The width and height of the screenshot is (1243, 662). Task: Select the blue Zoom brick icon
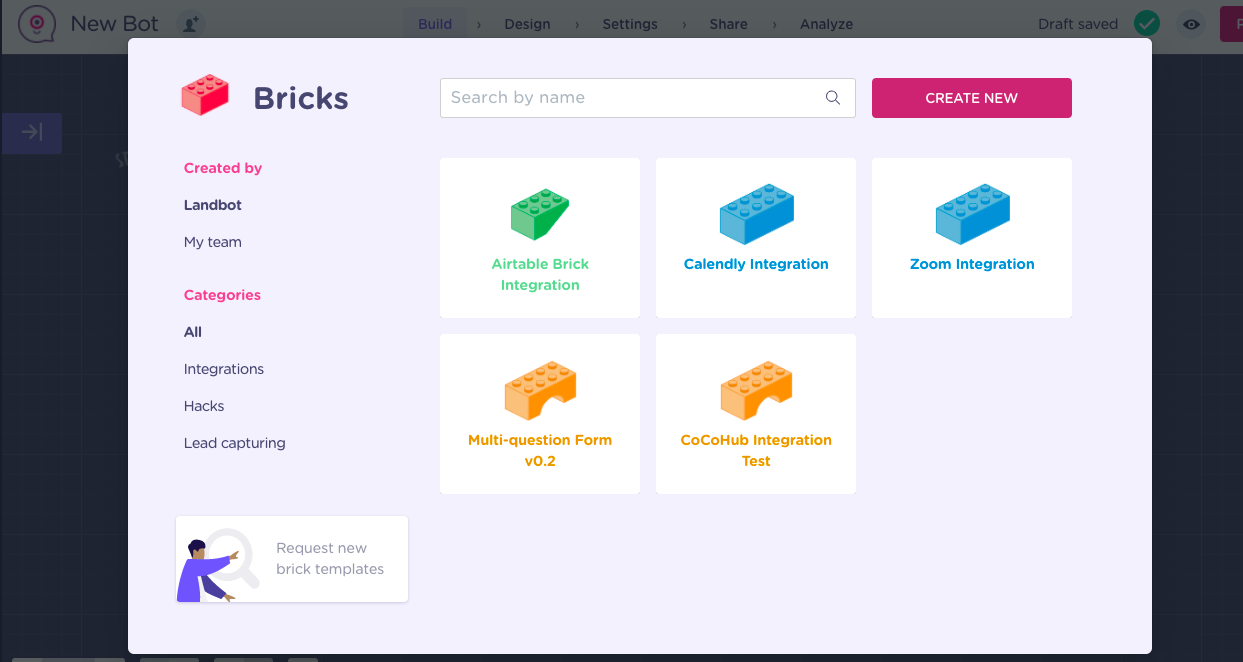[x=972, y=214]
